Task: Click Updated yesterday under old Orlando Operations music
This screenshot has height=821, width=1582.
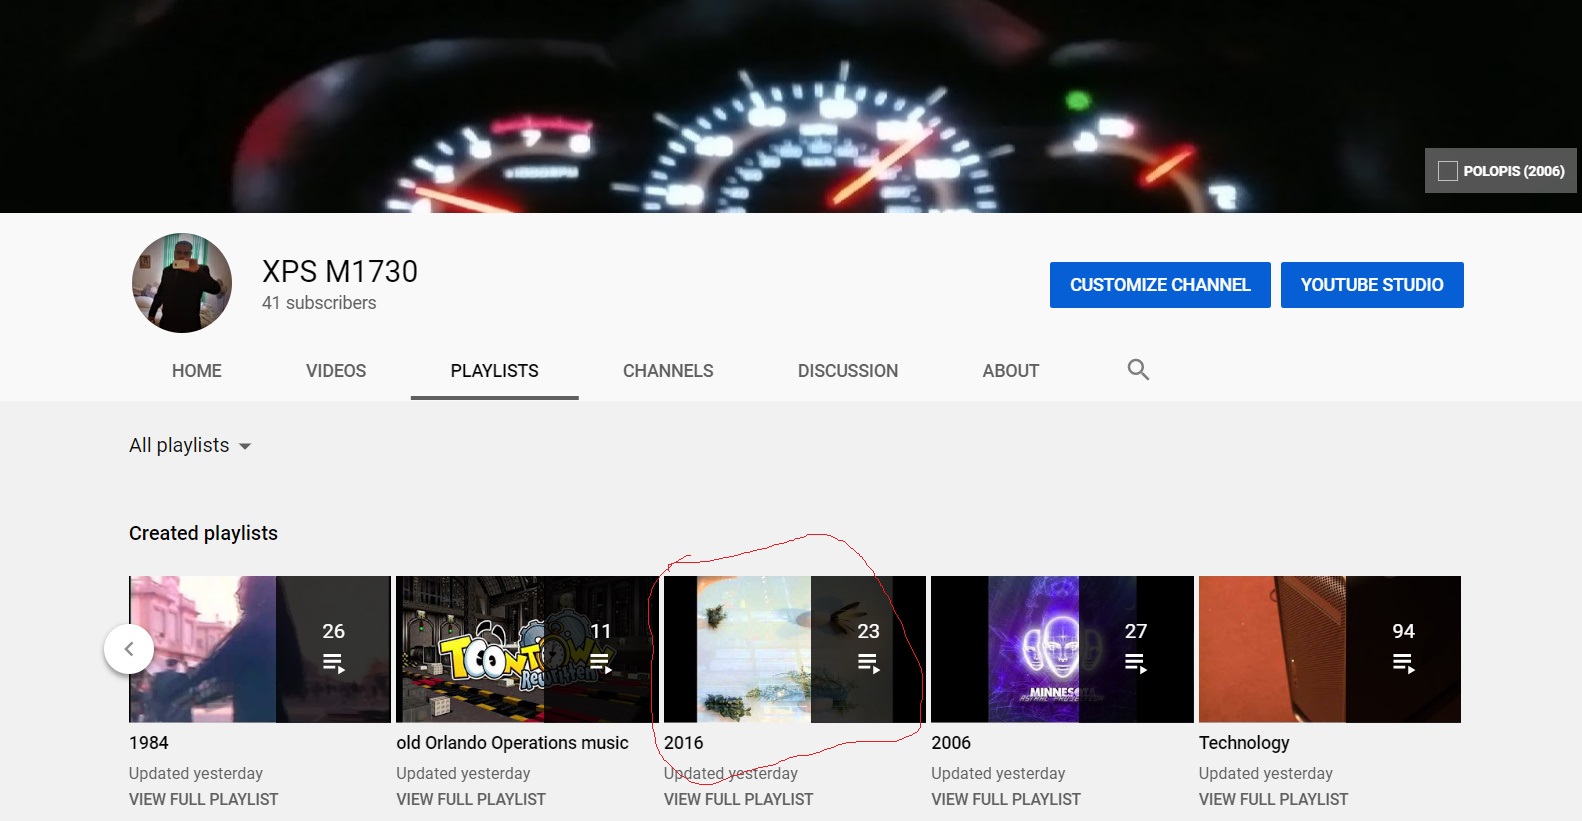Action: coord(463,774)
